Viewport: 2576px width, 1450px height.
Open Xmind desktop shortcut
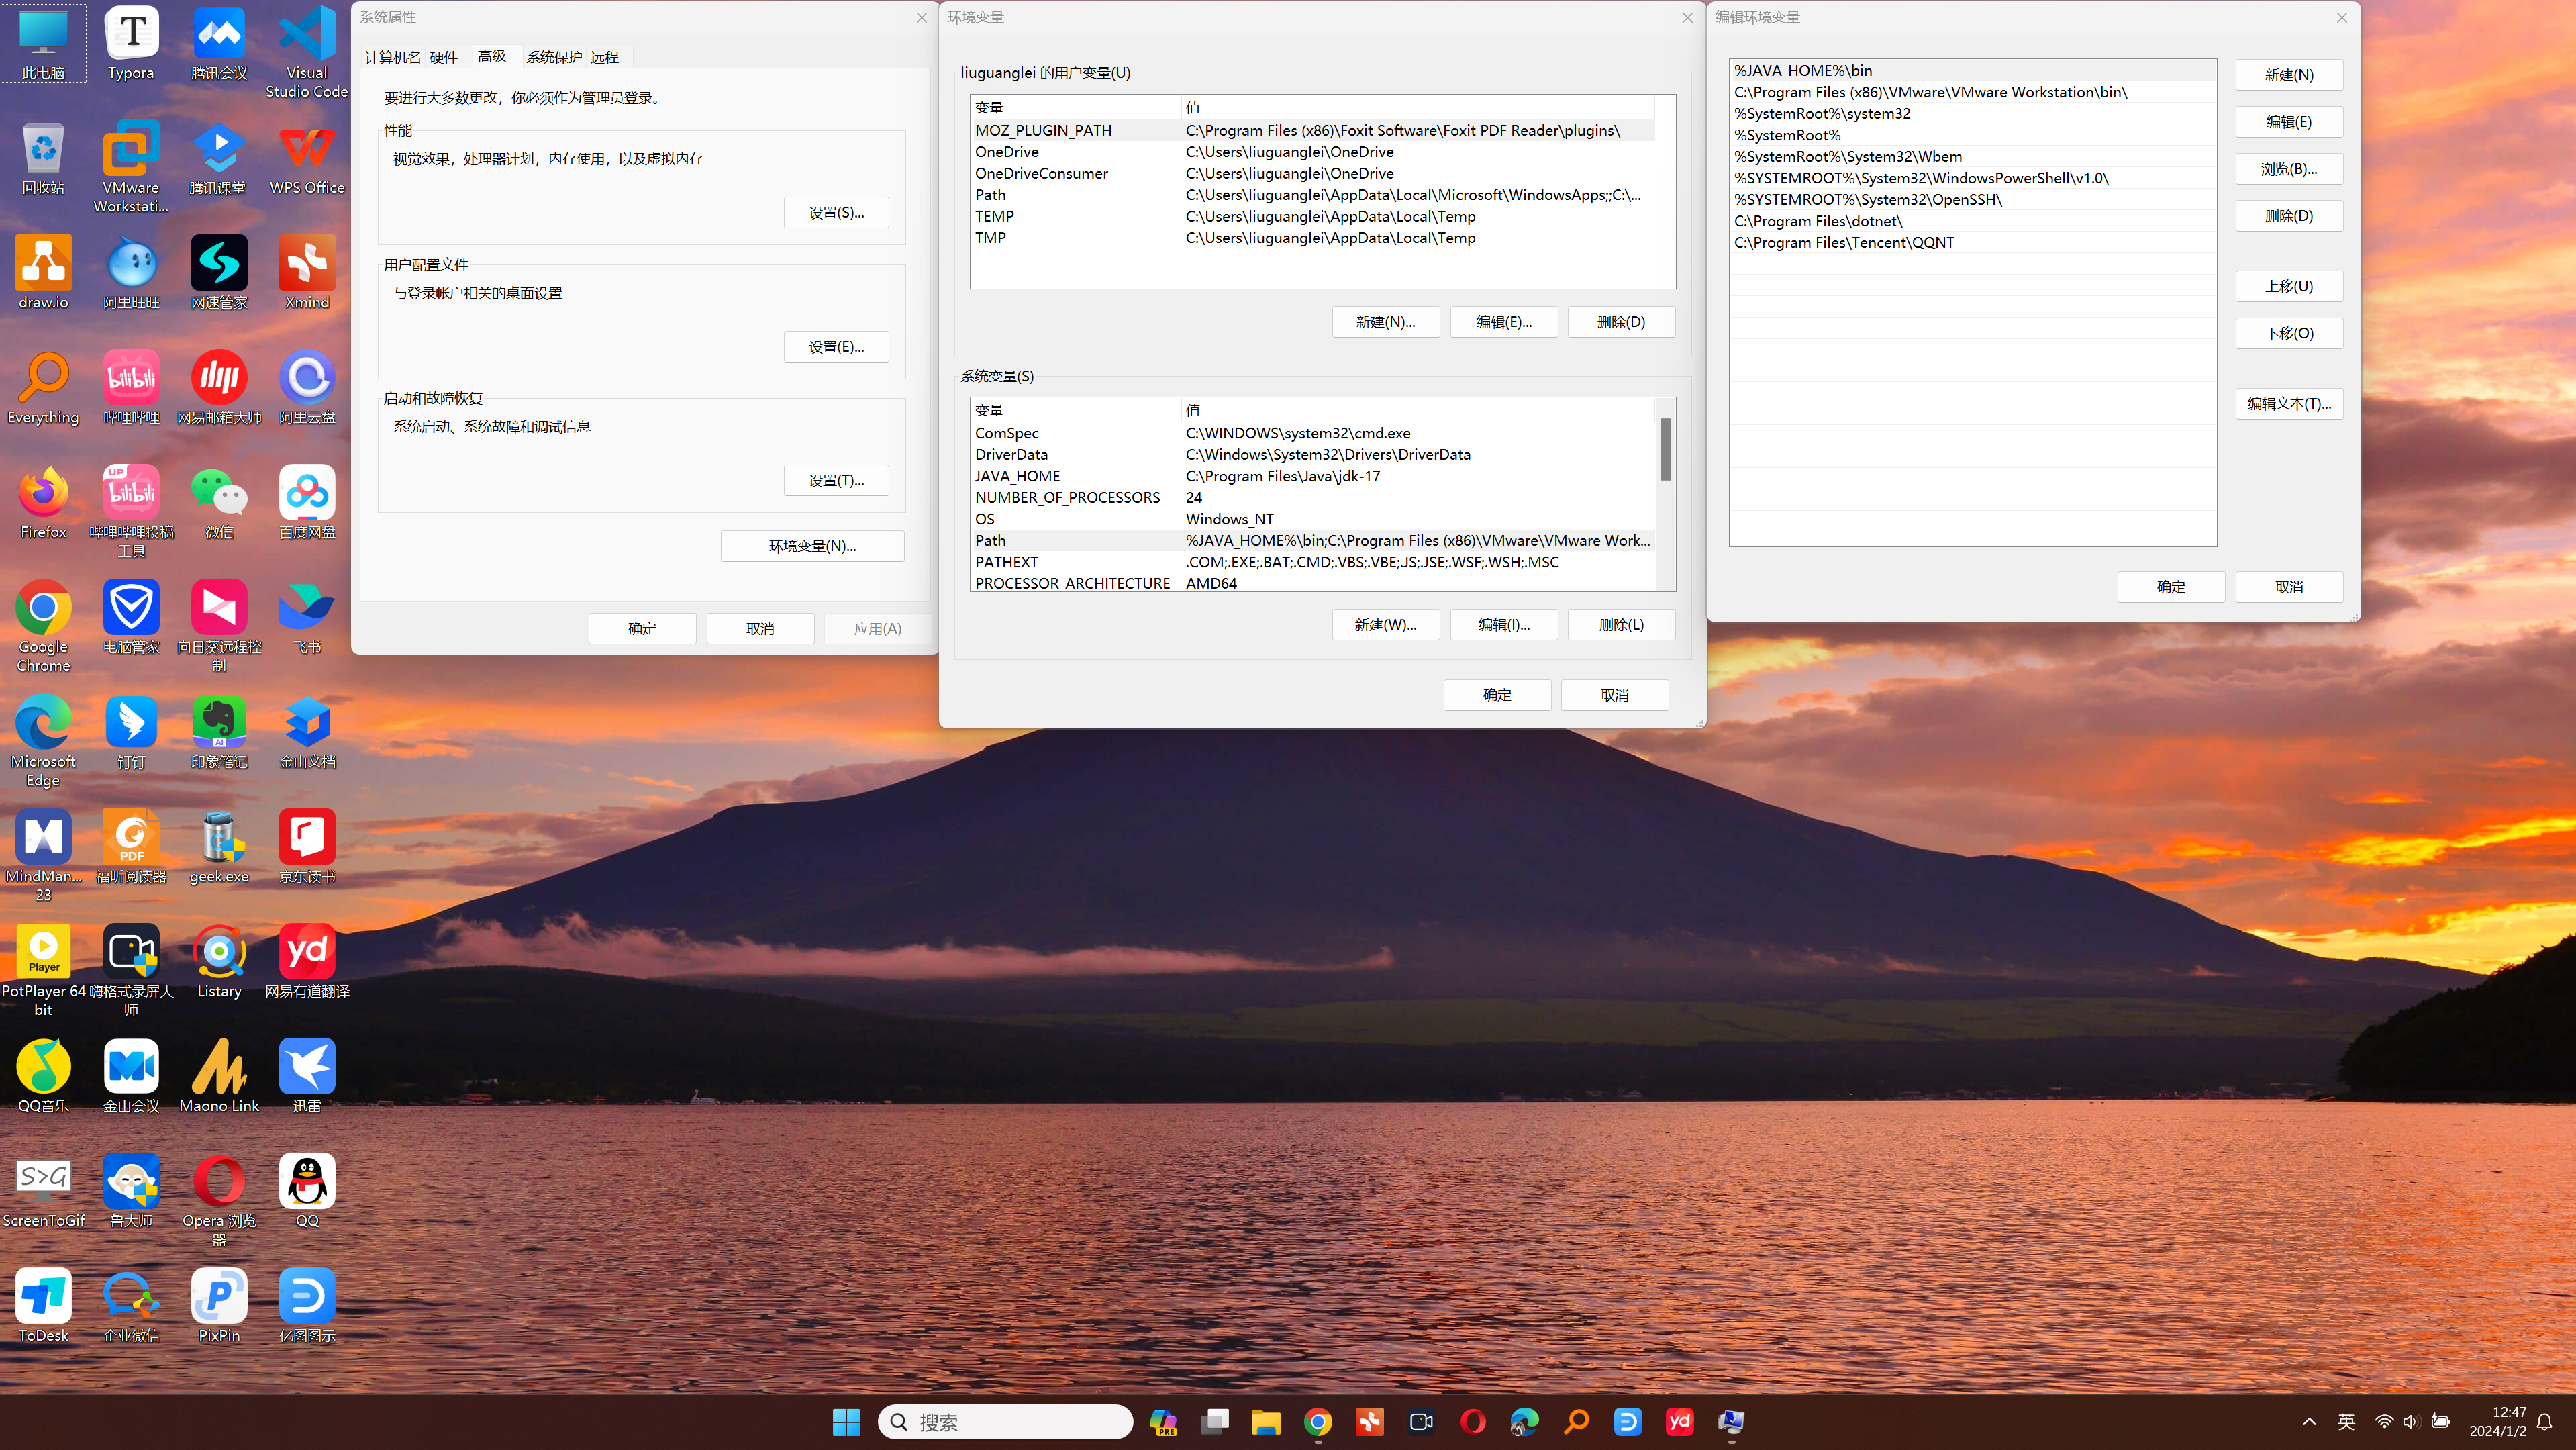pos(307,273)
